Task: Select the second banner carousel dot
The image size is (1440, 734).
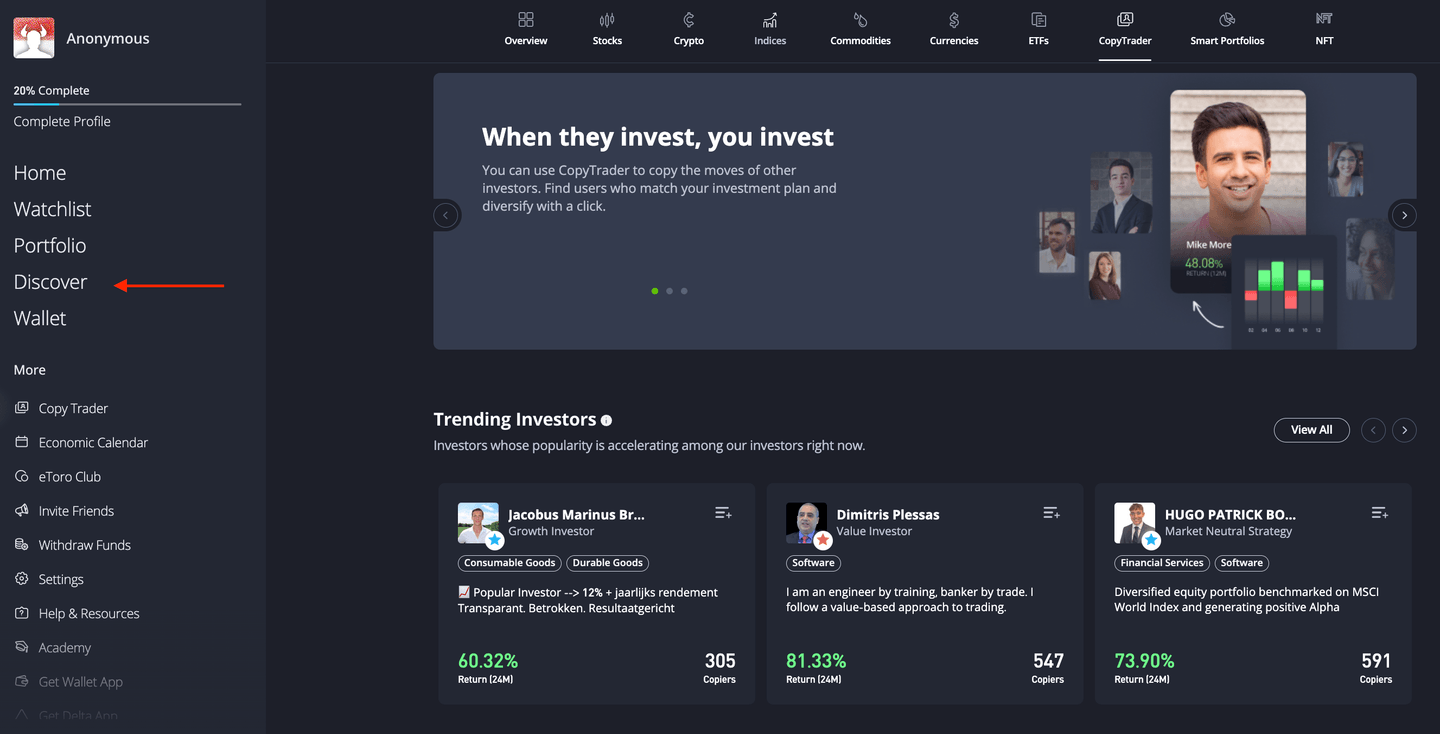Action: tap(669, 291)
